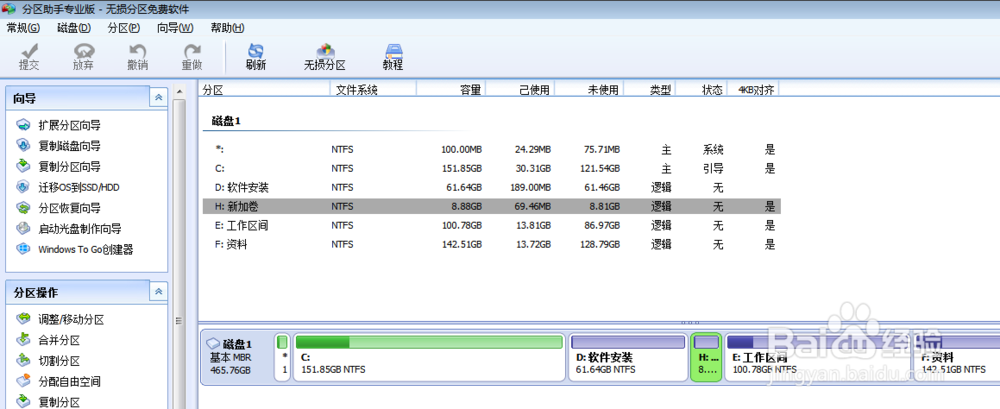This screenshot has width=1000, height=409.
Task: Click the 4KB对齐 column header
Action: pos(753,90)
